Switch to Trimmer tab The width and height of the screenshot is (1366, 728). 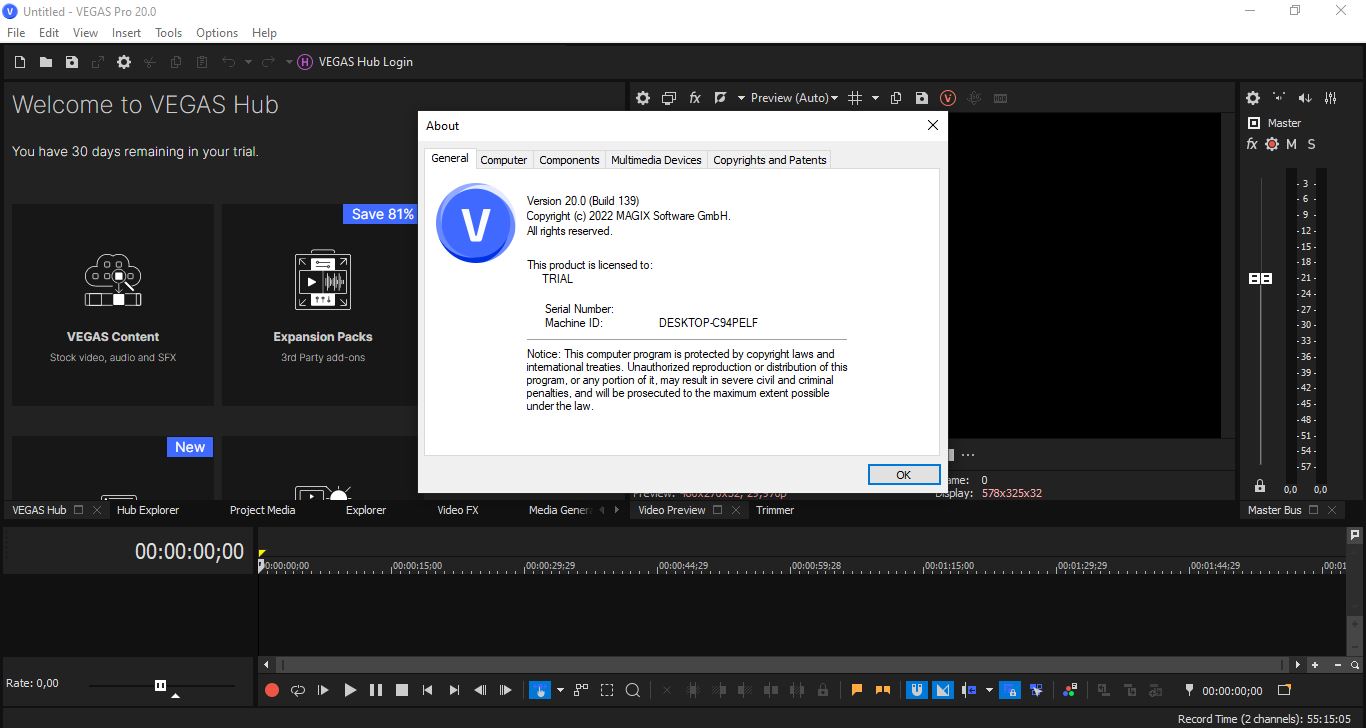coord(775,510)
